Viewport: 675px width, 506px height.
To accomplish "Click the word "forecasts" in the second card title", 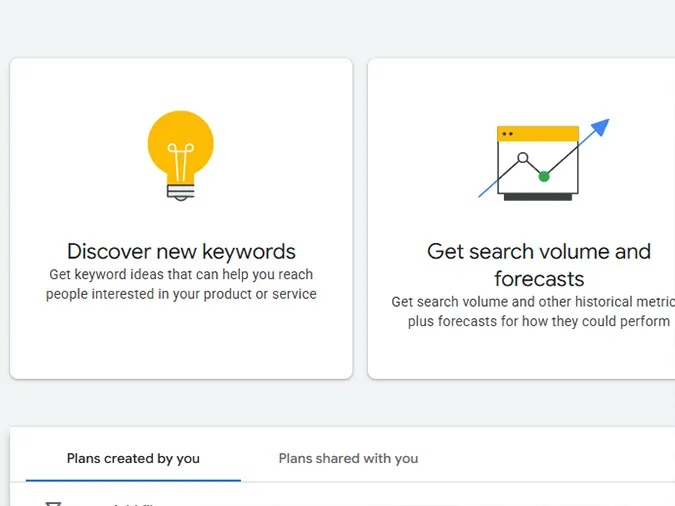I will click(x=539, y=278).
